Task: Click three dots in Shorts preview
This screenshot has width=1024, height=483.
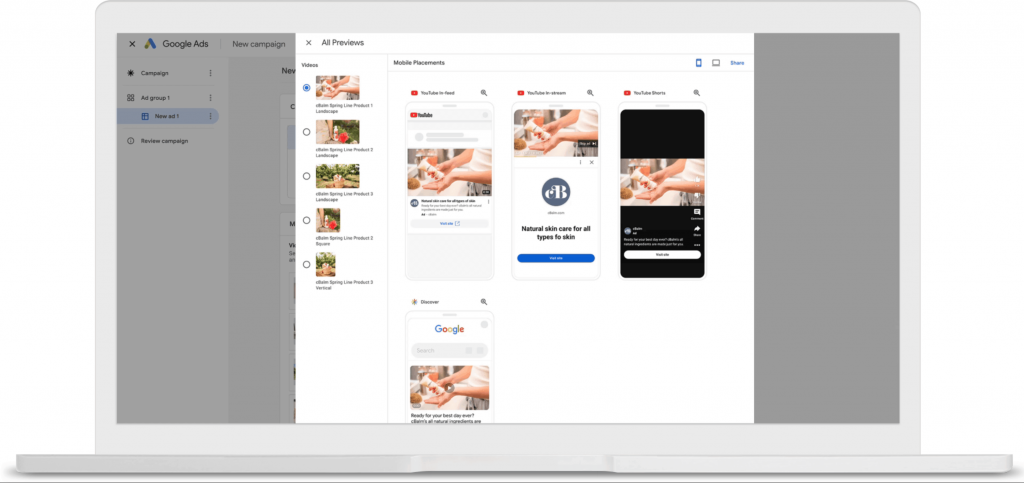Action: click(x=697, y=245)
